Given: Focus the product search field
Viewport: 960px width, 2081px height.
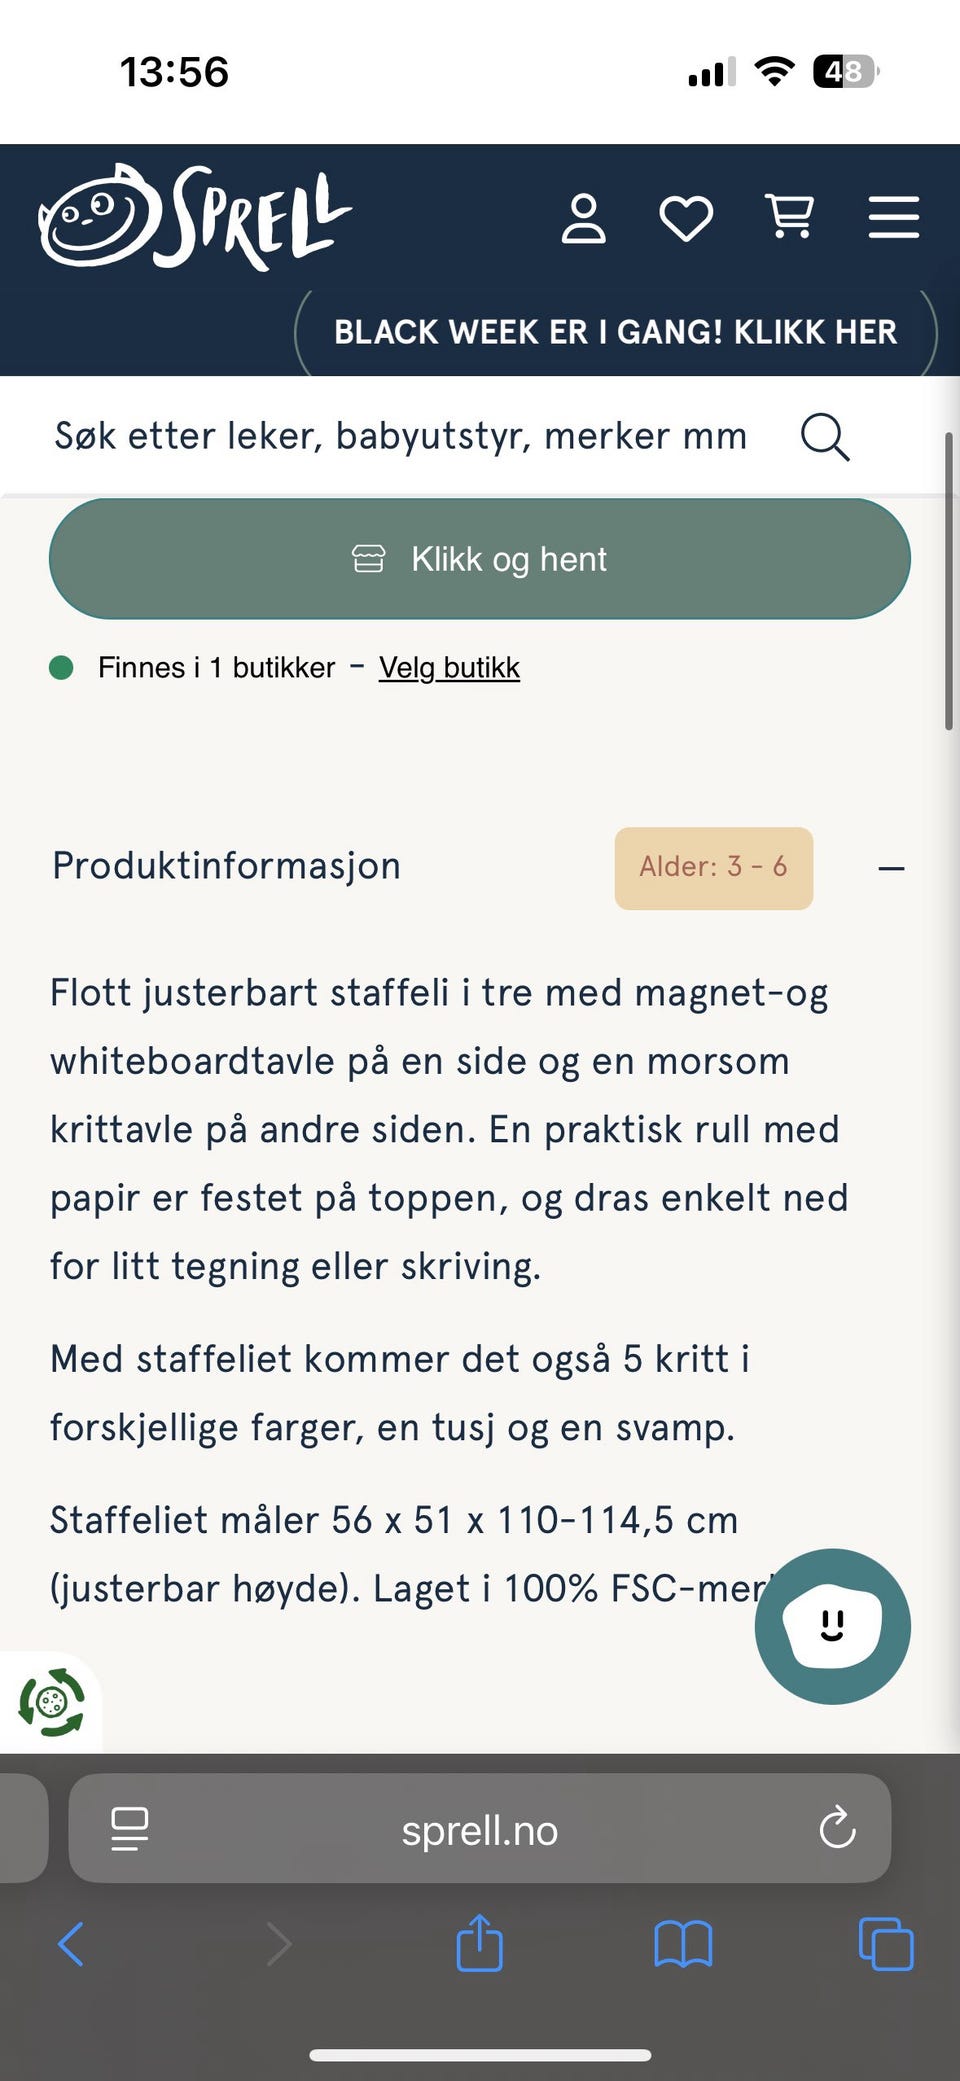Looking at the screenshot, I should pyautogui.click(x=400, y=437).
